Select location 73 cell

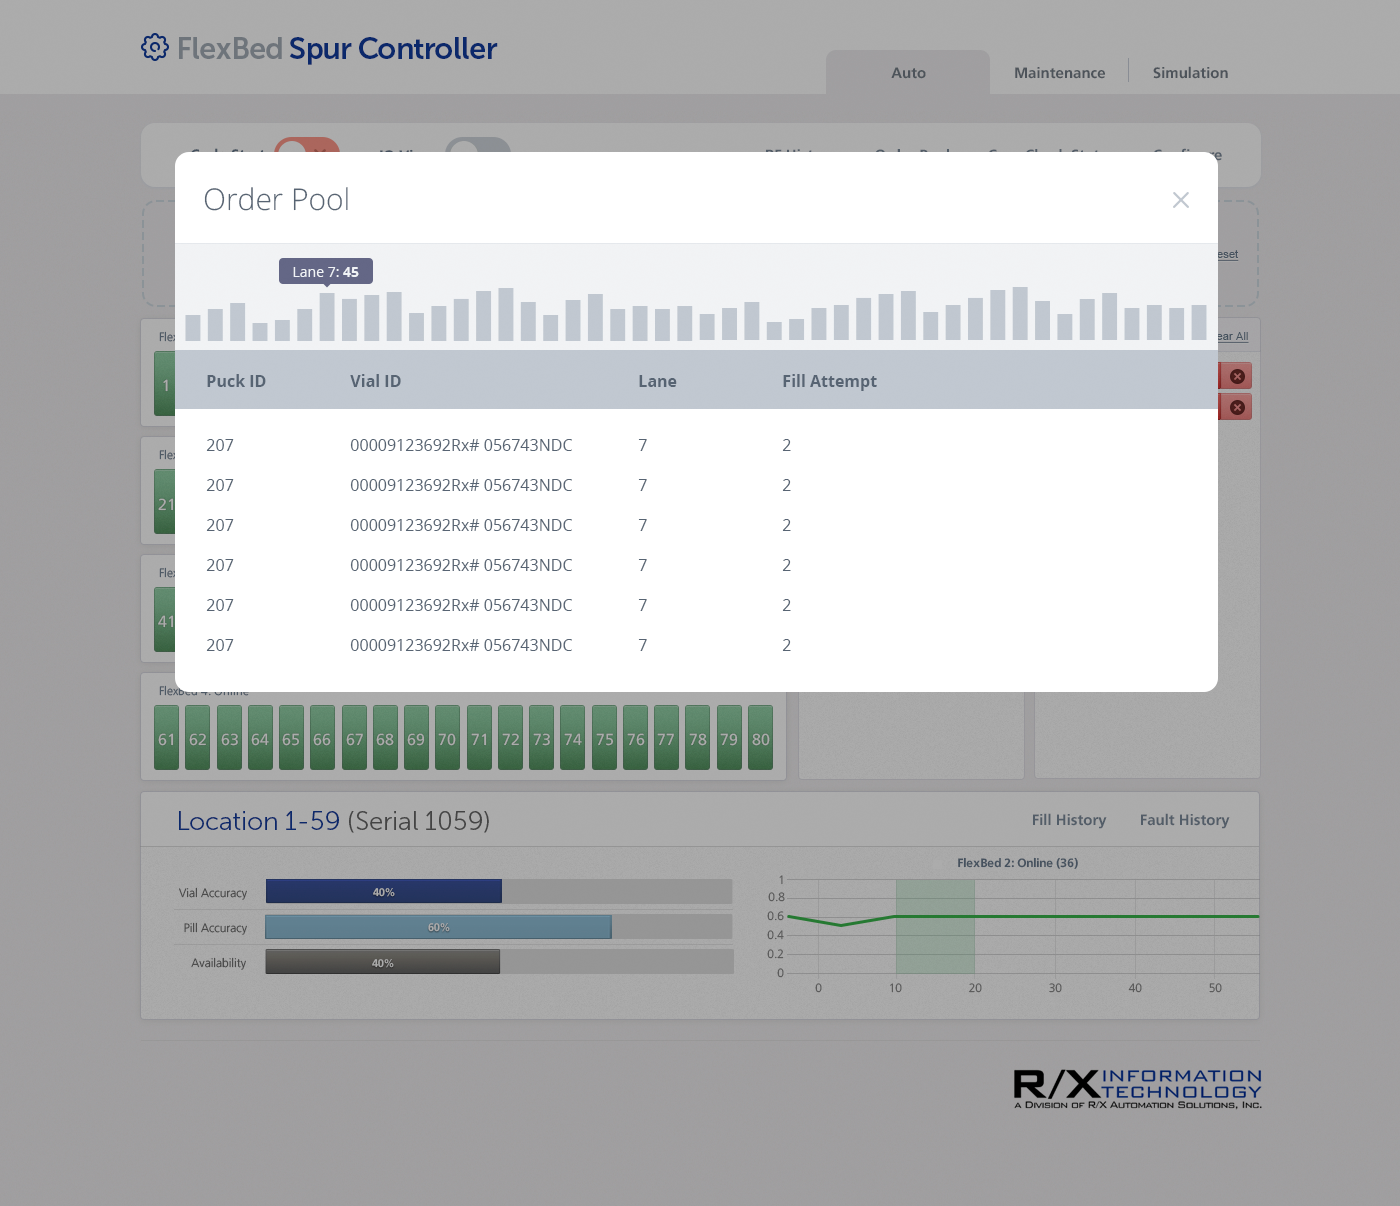tap(541, 738)
